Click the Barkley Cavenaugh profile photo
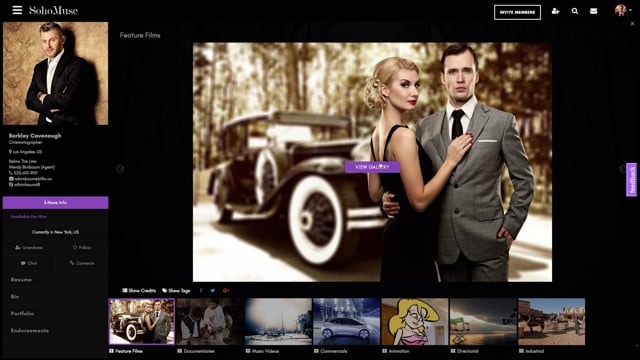The width and height of the screenshot is (640, 360). (x=56, y=73)
